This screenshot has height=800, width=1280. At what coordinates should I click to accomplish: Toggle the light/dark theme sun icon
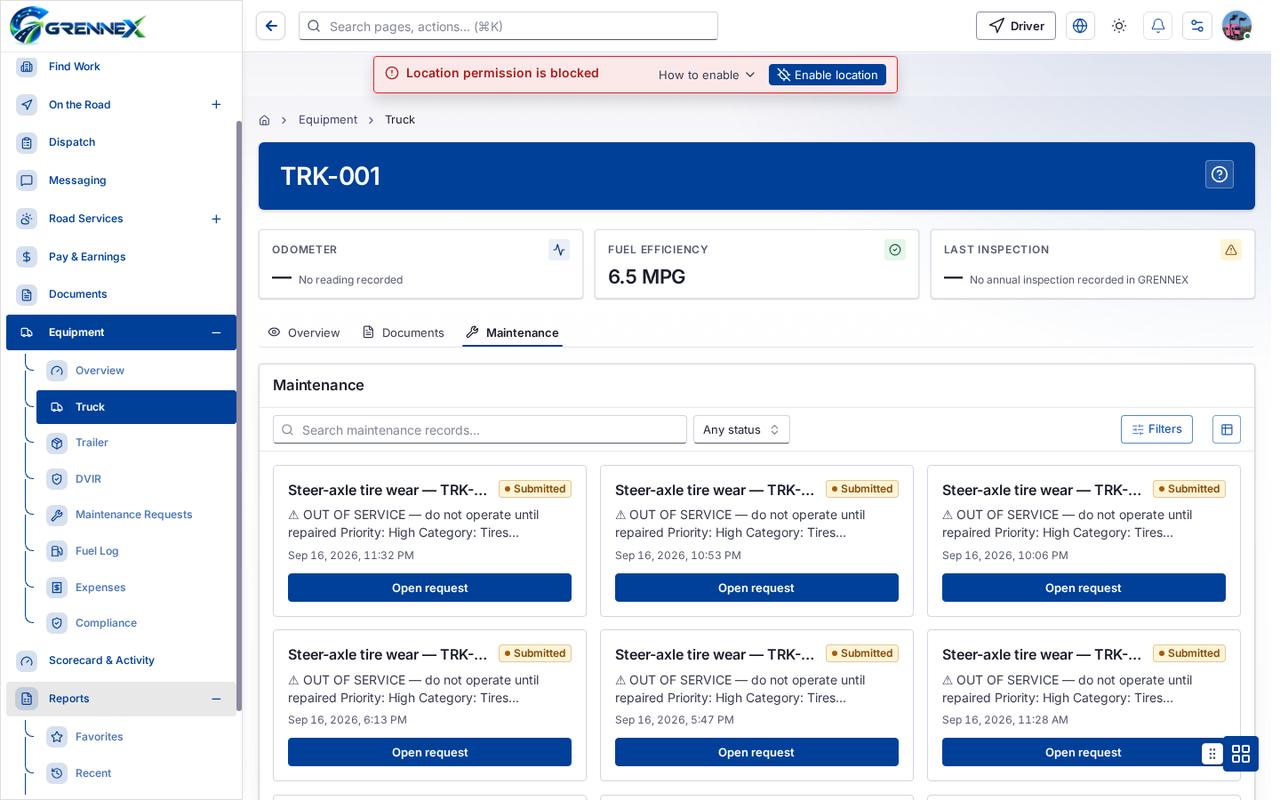pyautogui.click(x=1119, y=26)
